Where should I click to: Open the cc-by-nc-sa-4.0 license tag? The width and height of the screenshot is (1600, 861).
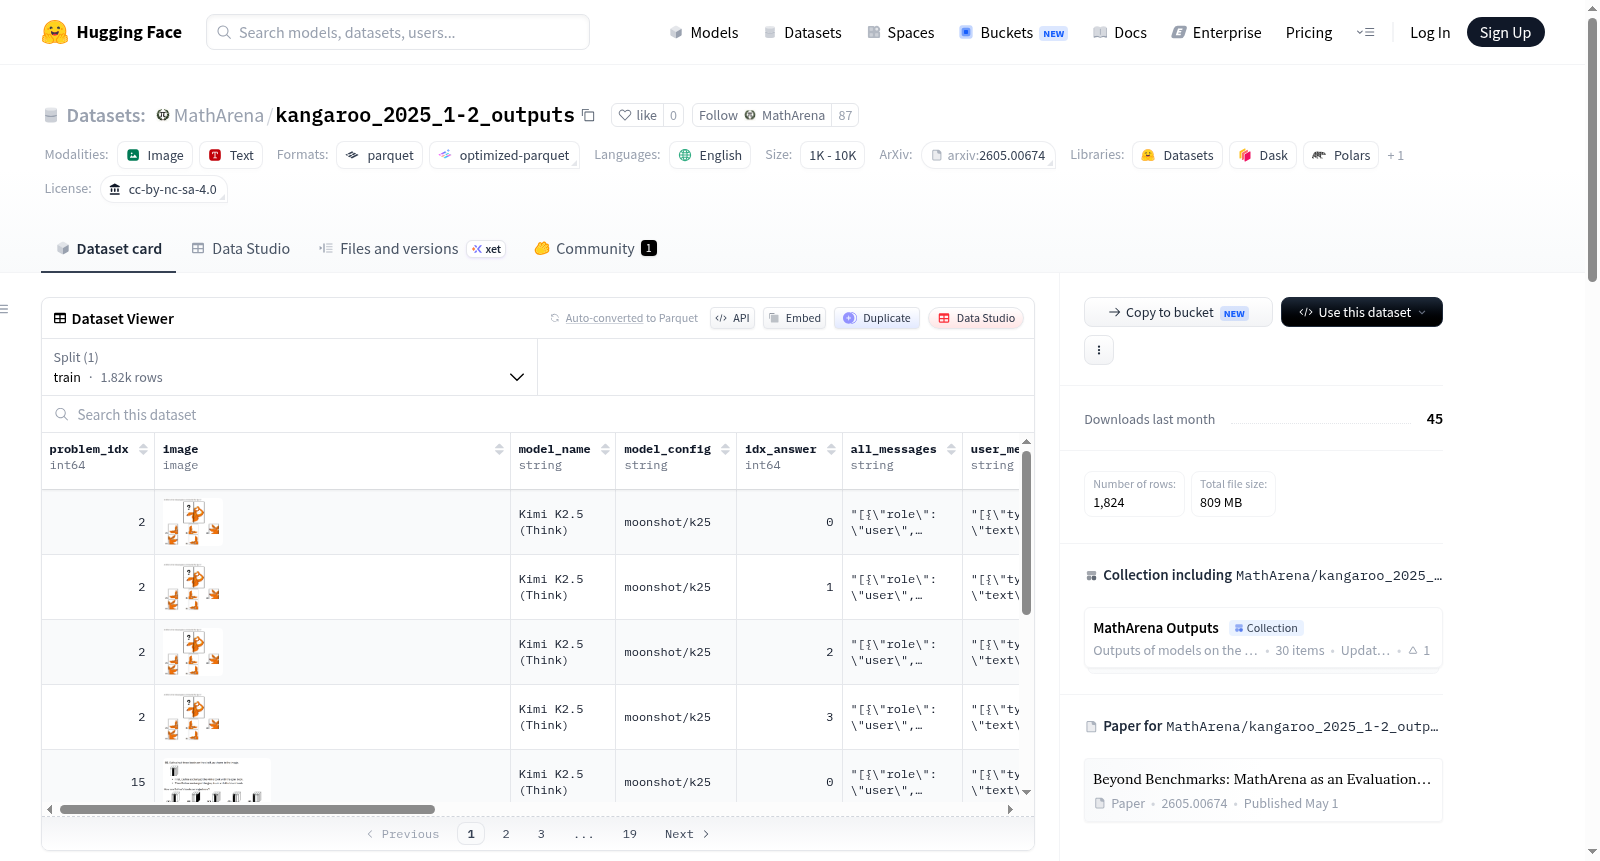pyautogui.click(x=164, y=189)
